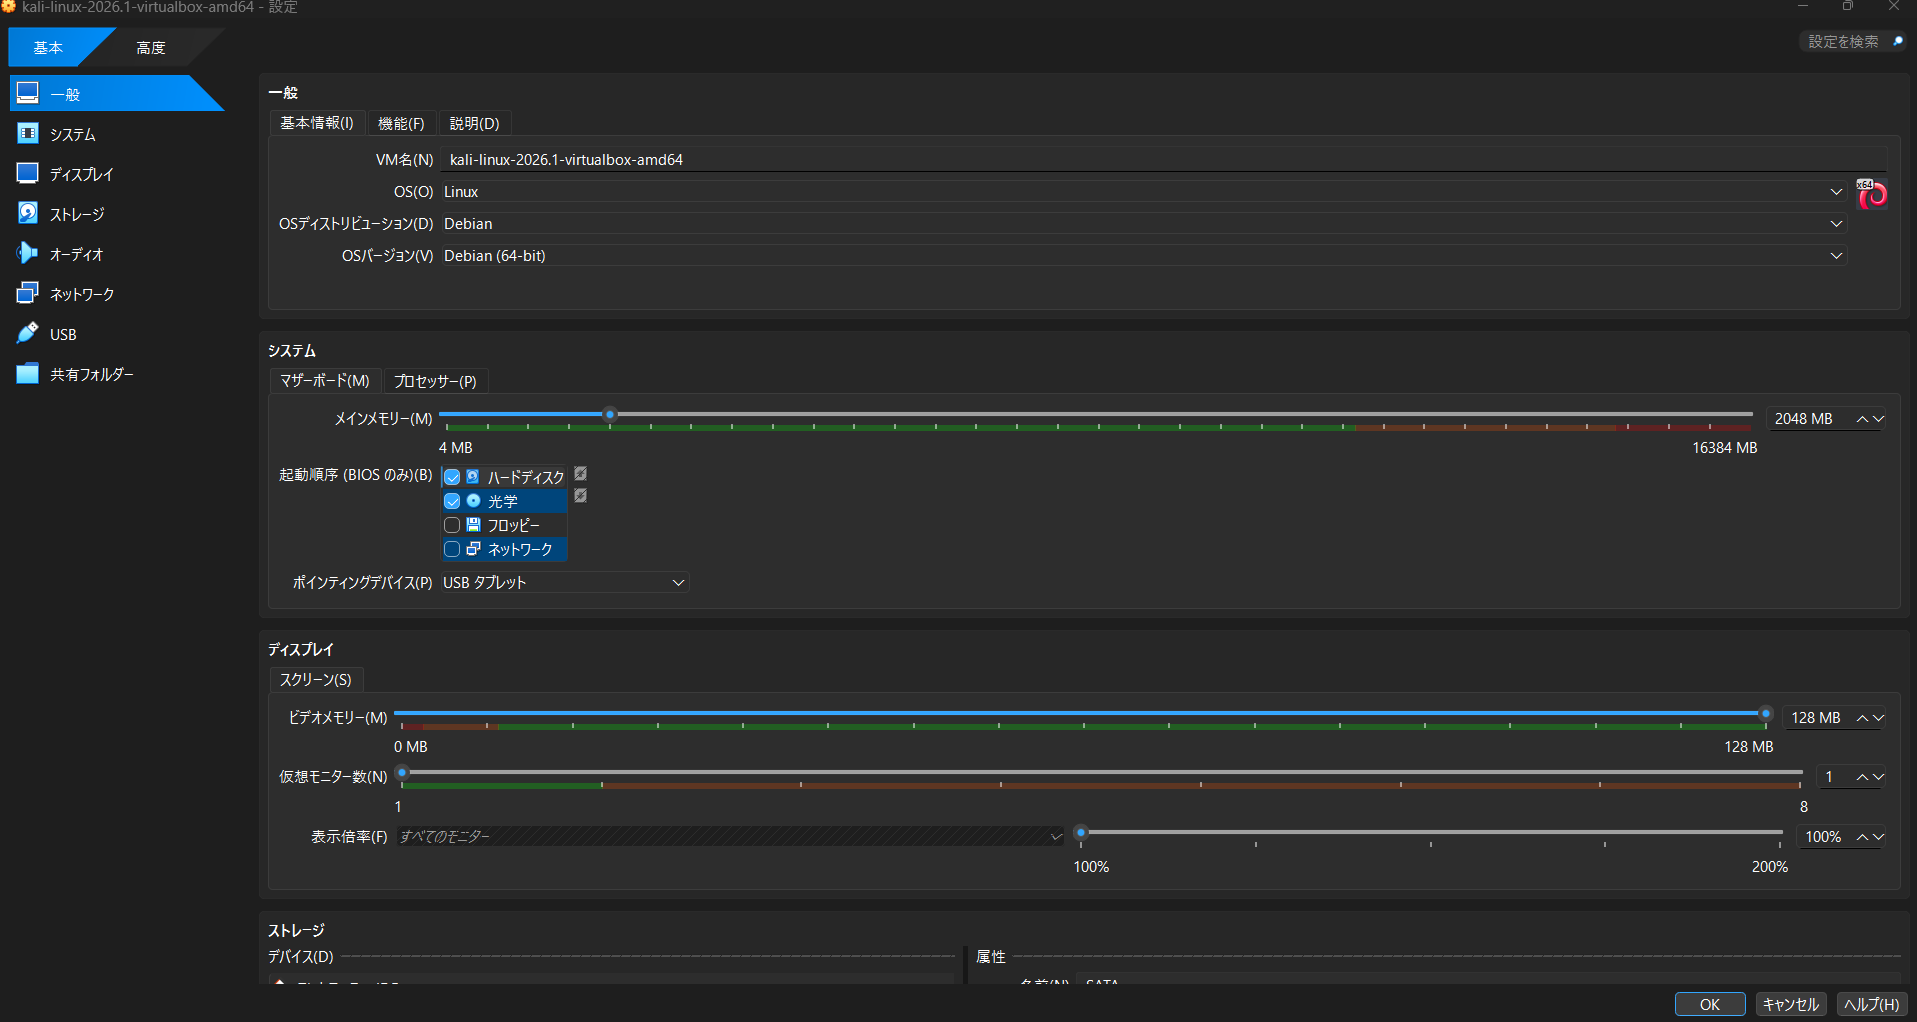Decrease 表示倍率 with the down arrow
Image resolution: width=1917 pixels, height=1022 pixels.
click(x=1878, y=837)
